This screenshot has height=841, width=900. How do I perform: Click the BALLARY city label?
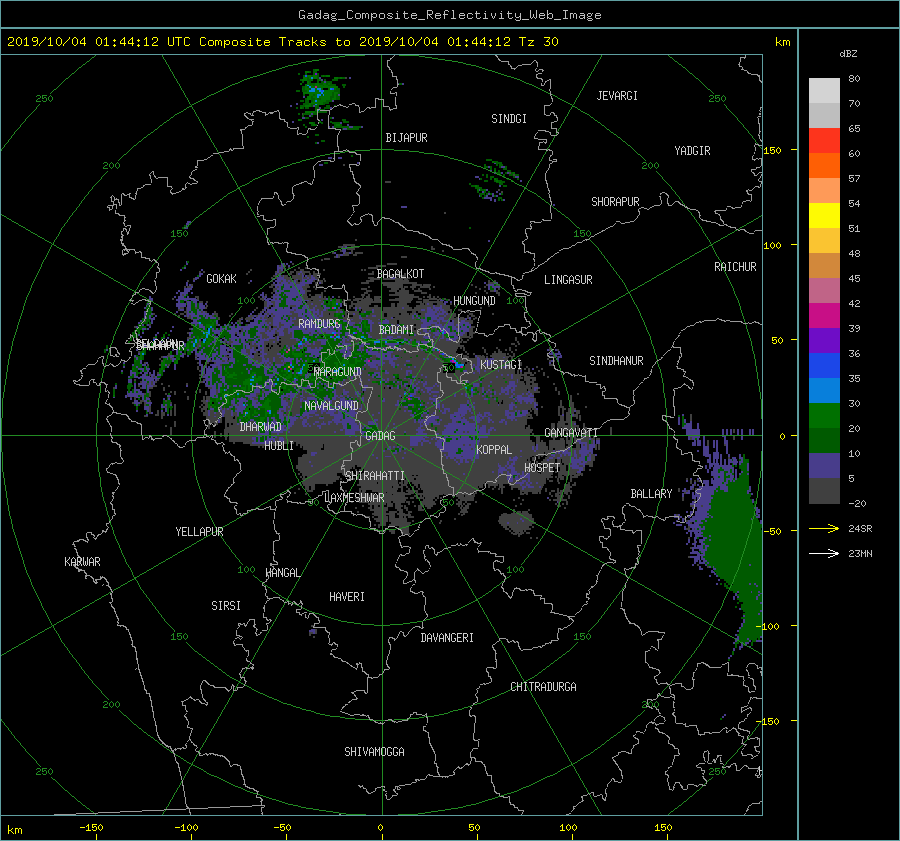tap(651, 494)
